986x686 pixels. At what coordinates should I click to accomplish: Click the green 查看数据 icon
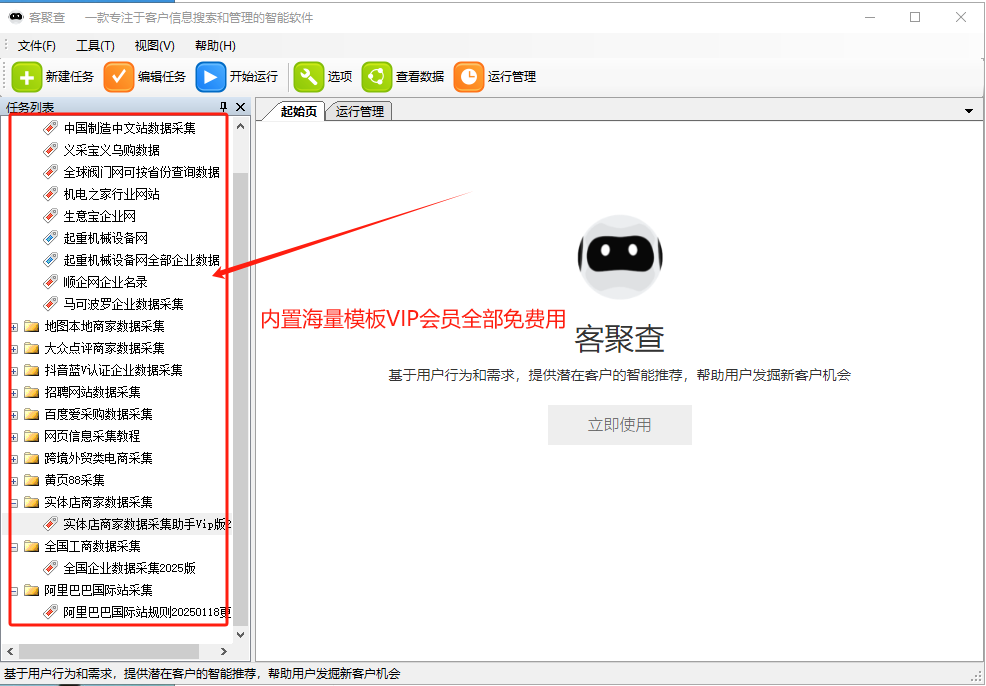pos(377,77)
